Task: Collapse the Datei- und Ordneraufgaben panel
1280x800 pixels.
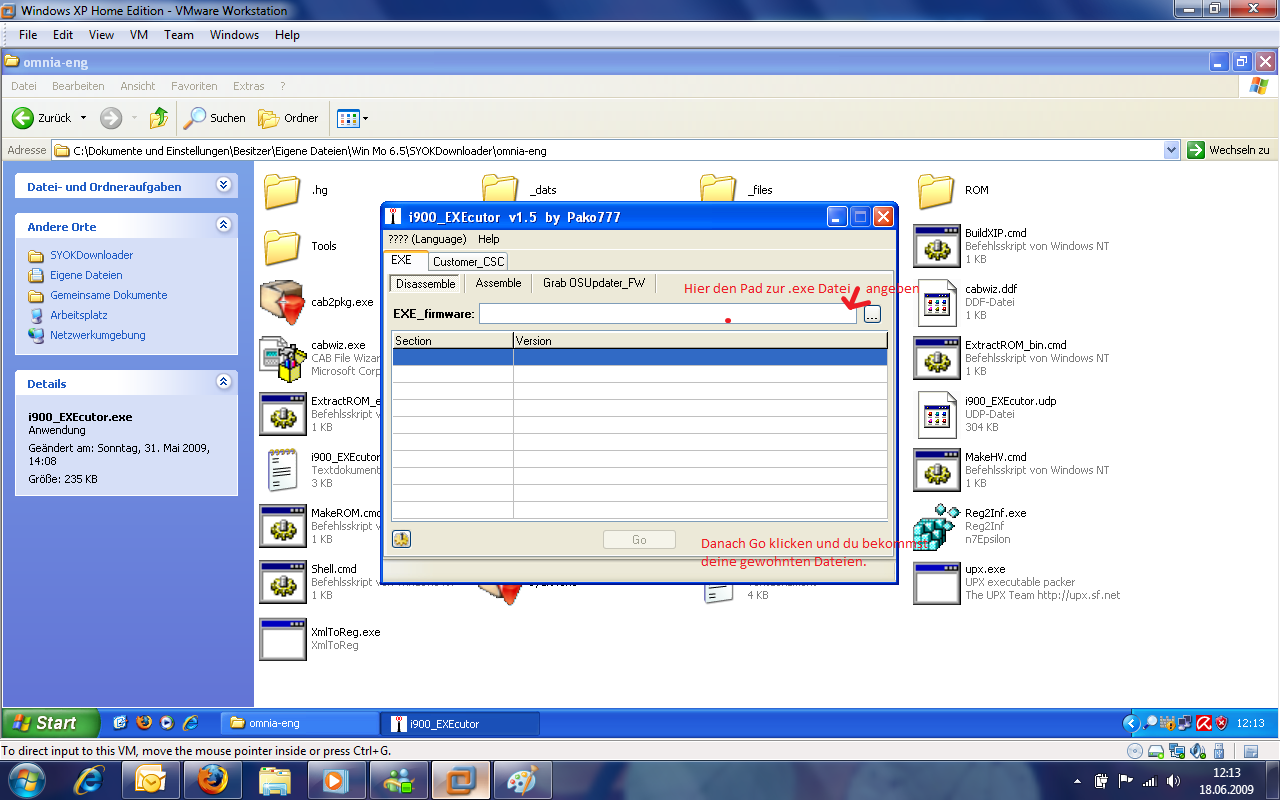Action: pyautogui.click(x=223, y=185)
